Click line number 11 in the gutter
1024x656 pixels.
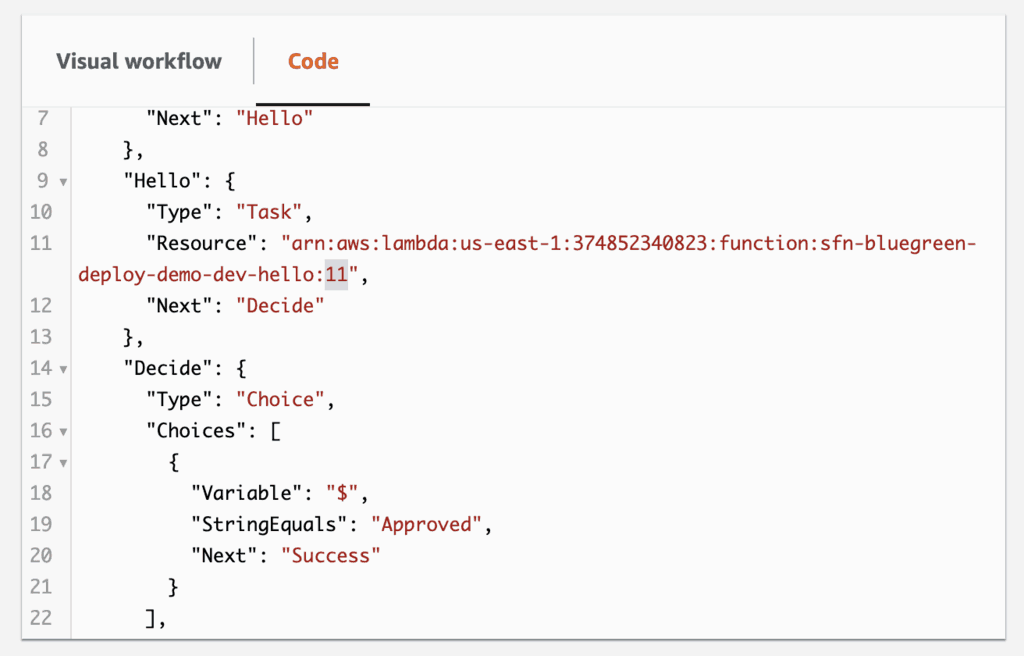41,243
